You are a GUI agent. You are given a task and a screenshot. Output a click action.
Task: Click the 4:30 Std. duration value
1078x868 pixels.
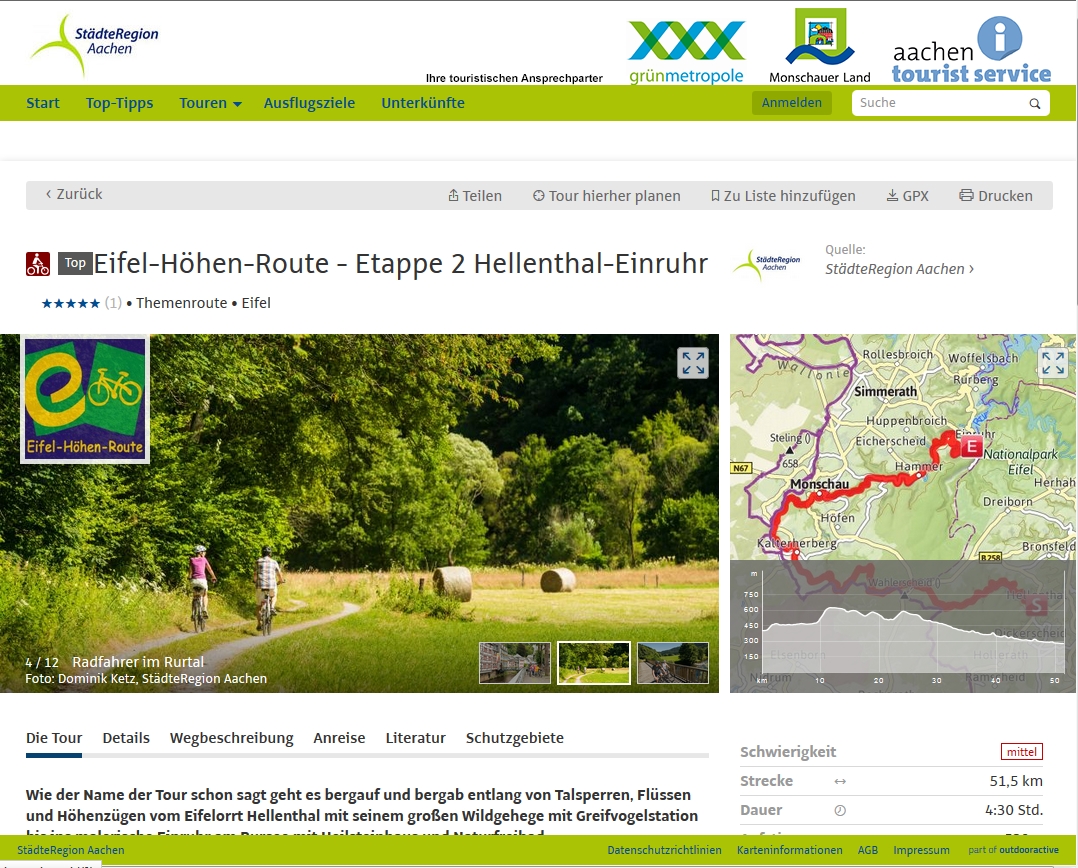pos(1014,810)
